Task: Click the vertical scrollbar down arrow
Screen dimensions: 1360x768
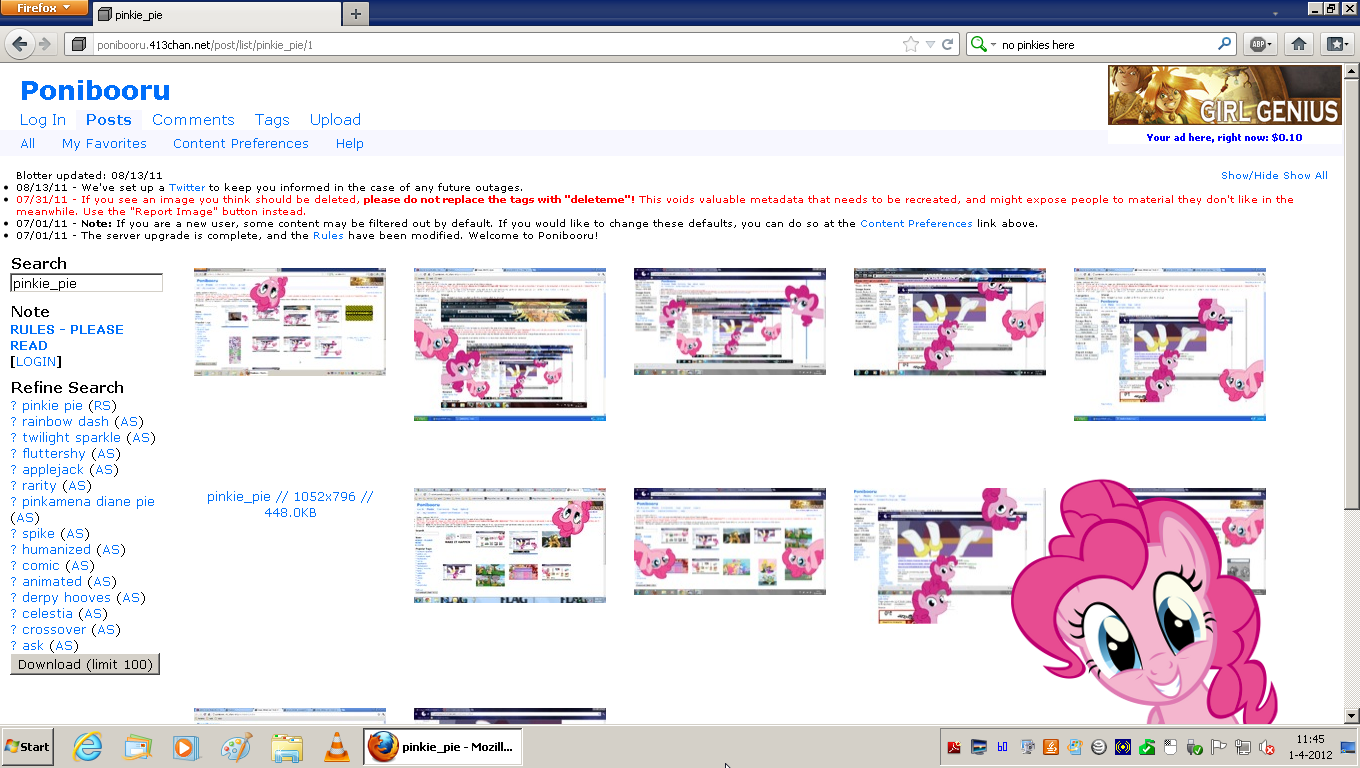Action: 1352,716
